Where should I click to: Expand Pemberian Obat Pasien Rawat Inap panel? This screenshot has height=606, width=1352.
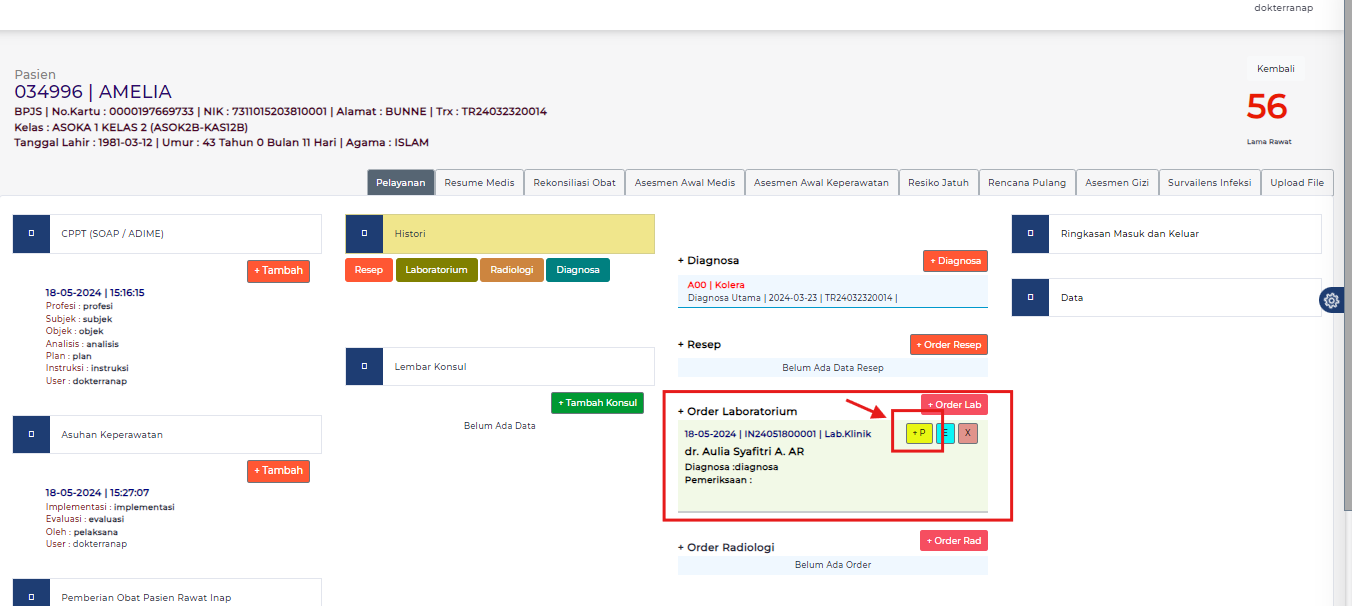point(31,596)
